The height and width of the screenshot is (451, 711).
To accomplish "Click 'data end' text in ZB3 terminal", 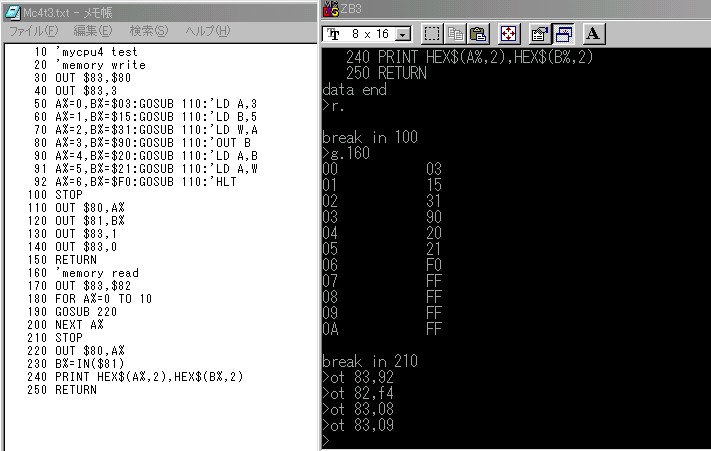I will (x=354, y=89).
